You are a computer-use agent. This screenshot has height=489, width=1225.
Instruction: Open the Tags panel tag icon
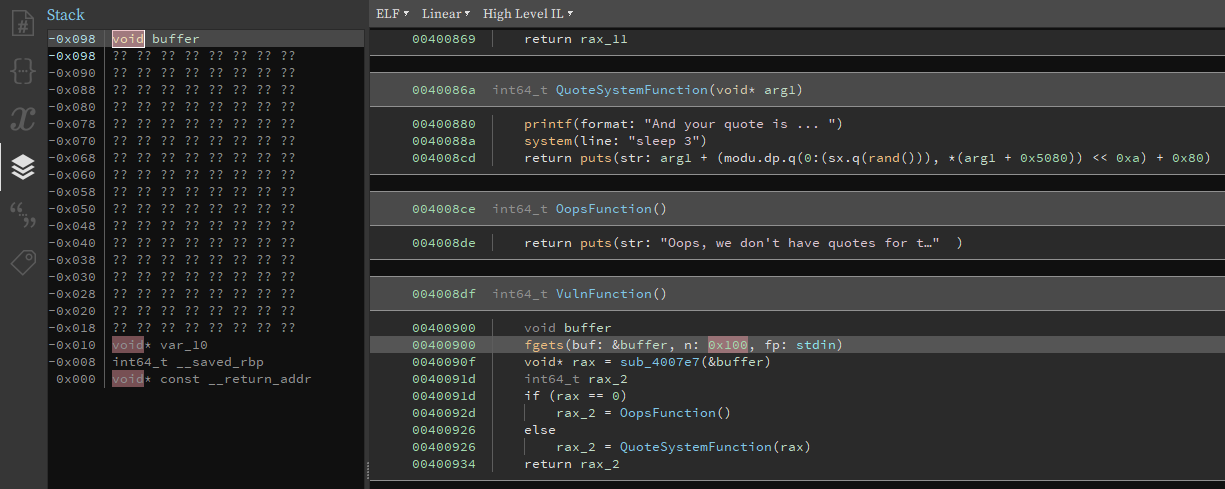pyautogui.click(x=23, y=262)
